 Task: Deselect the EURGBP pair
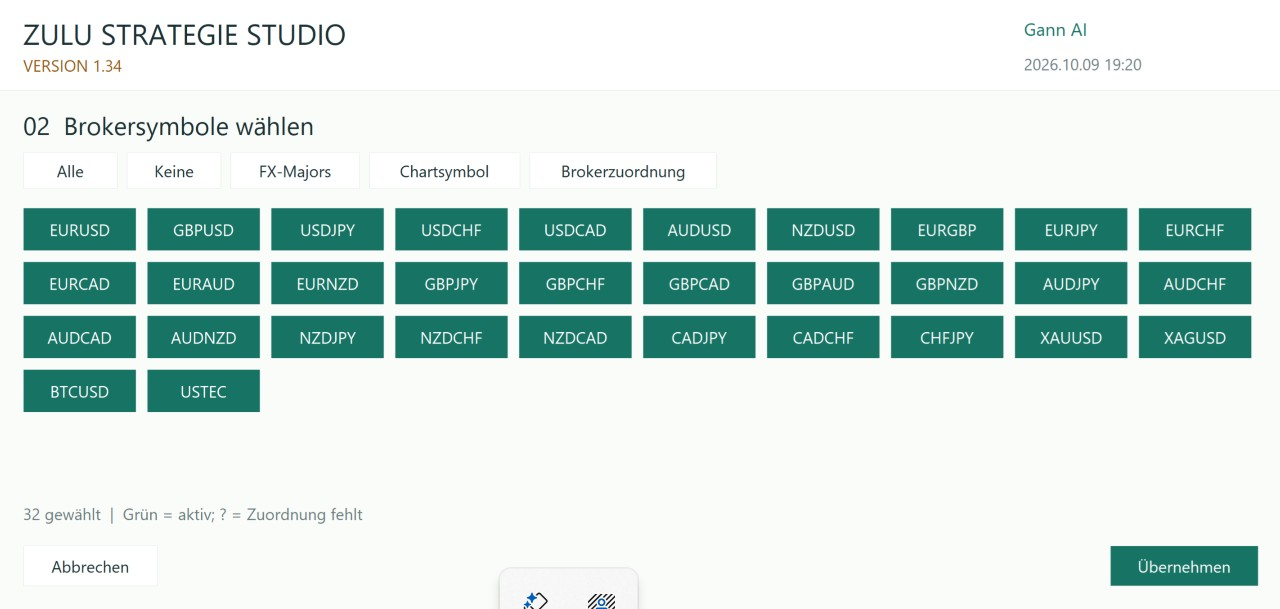(x=948, y=230)
